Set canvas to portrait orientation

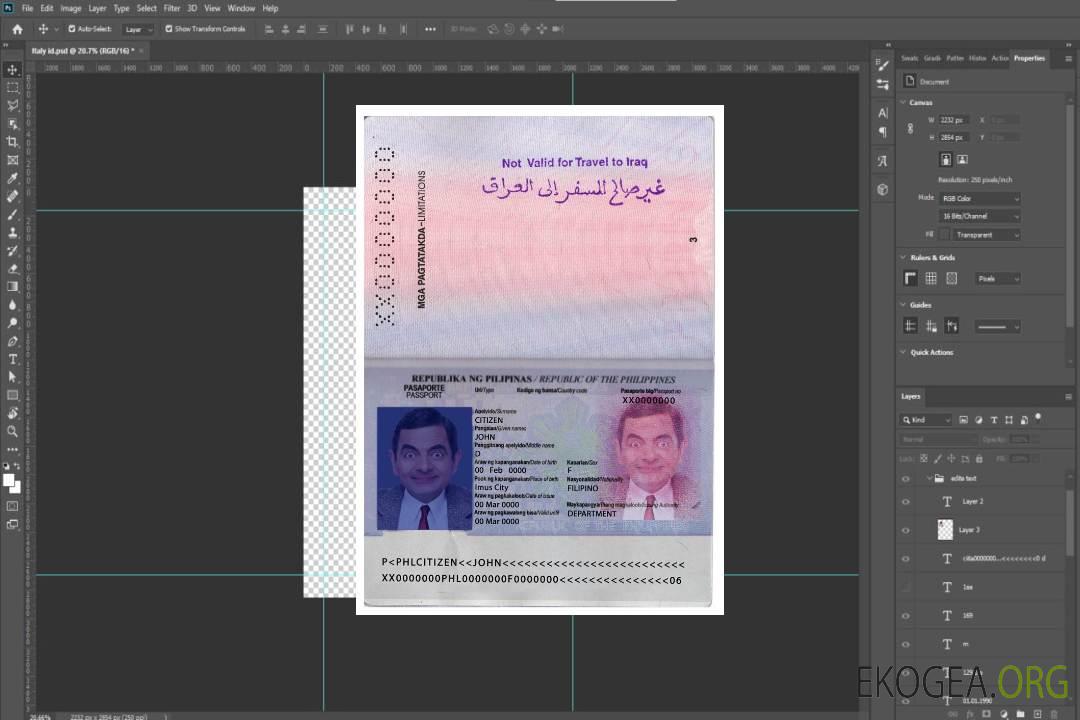pos(946,160)
